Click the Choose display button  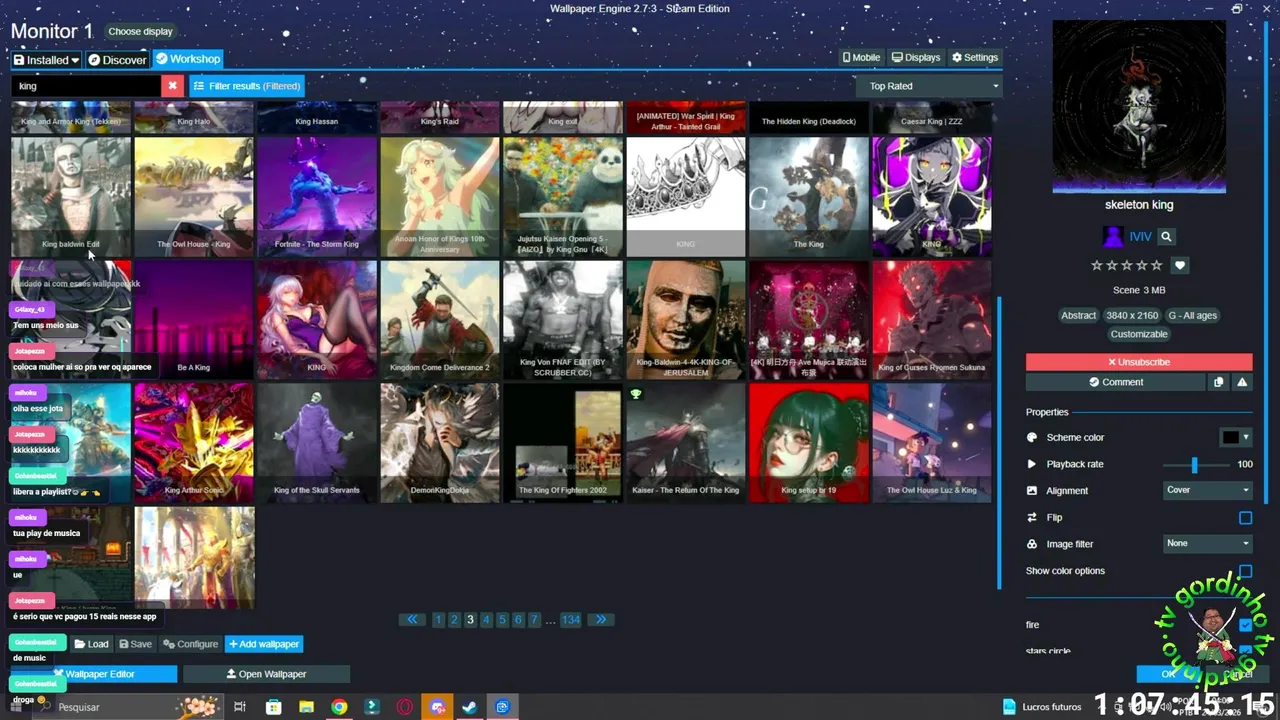(x=140, y=32)
